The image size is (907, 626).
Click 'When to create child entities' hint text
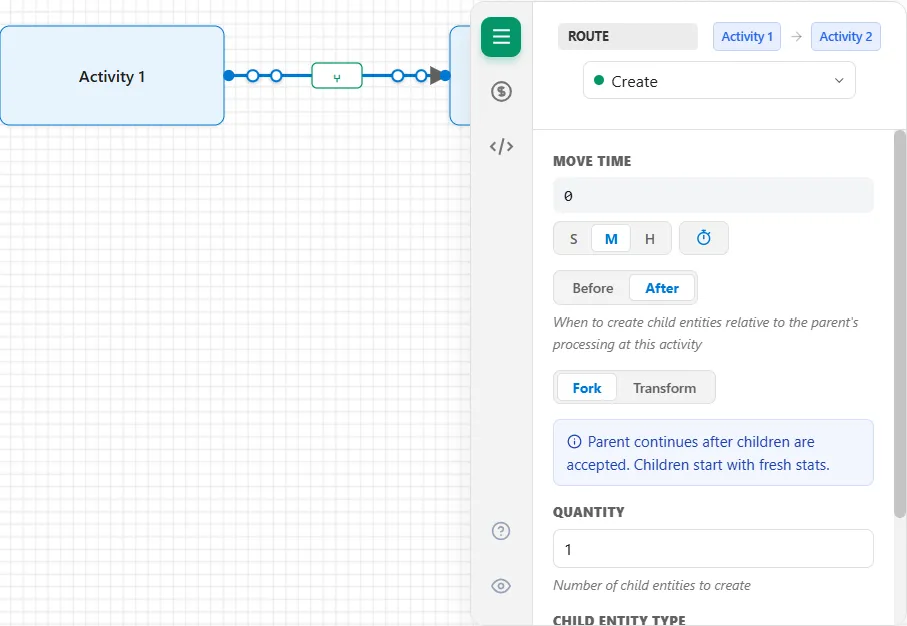point(705,333)
